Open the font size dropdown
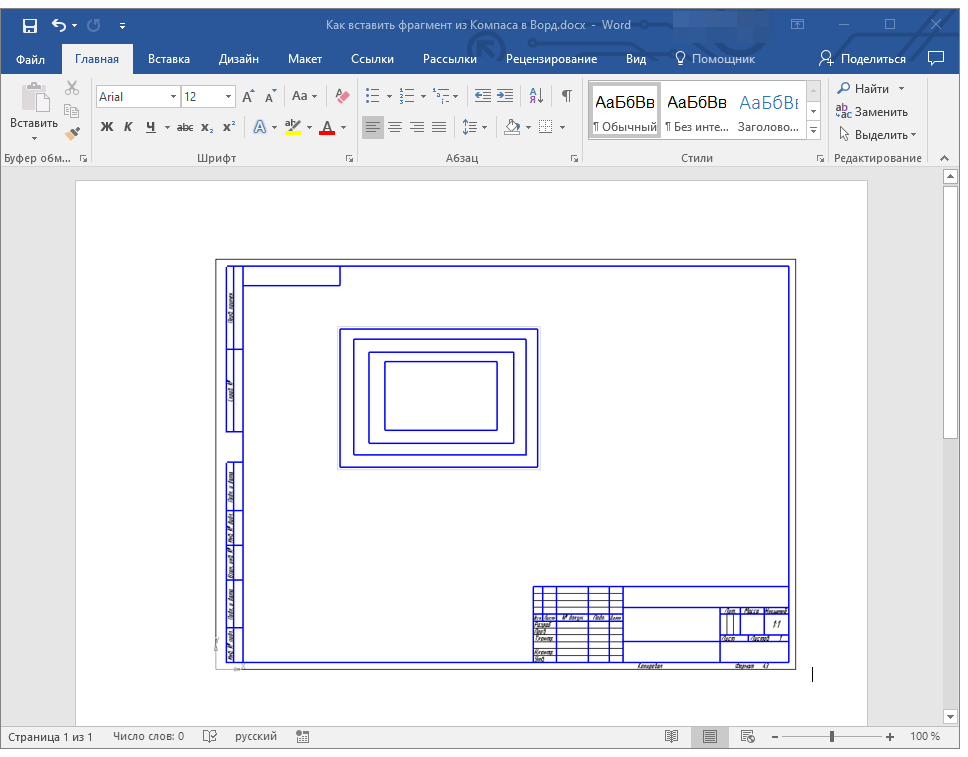Image resolution: width=968 pixels, height=757 pixels. [x=229, y=97]
